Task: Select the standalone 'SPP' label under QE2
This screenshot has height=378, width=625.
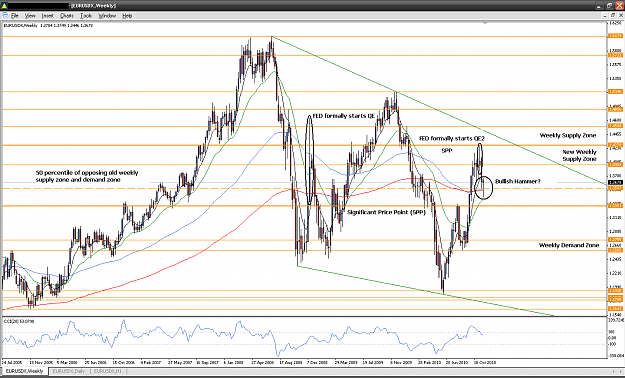Action: [x=447, y=151]
